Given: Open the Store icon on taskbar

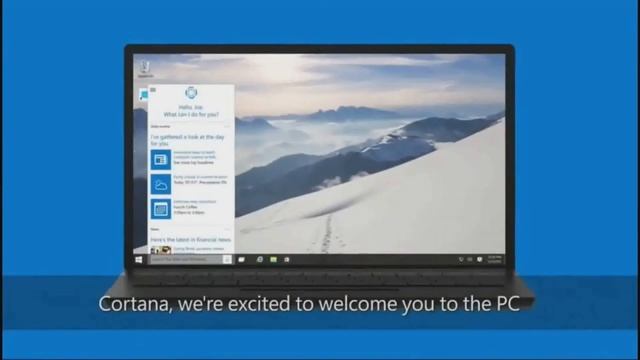Looking at the screenshot, I should [287, 260].
